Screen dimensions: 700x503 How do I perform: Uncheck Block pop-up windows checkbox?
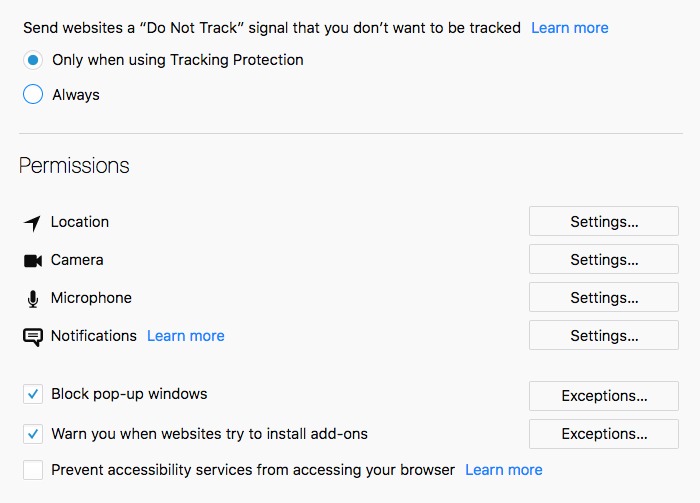(x=33, y=394)
